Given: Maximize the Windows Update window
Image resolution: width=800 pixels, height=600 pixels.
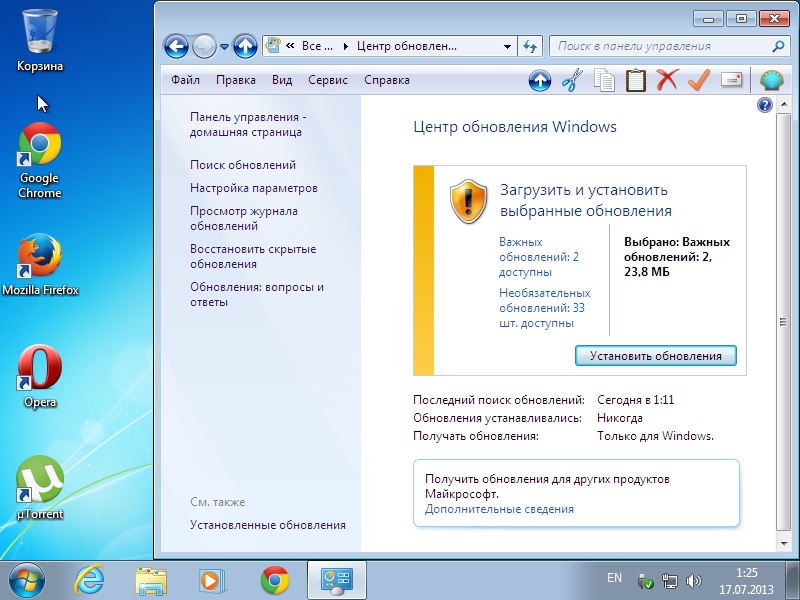Looking at the screenshot, I should tap(741, 19).
